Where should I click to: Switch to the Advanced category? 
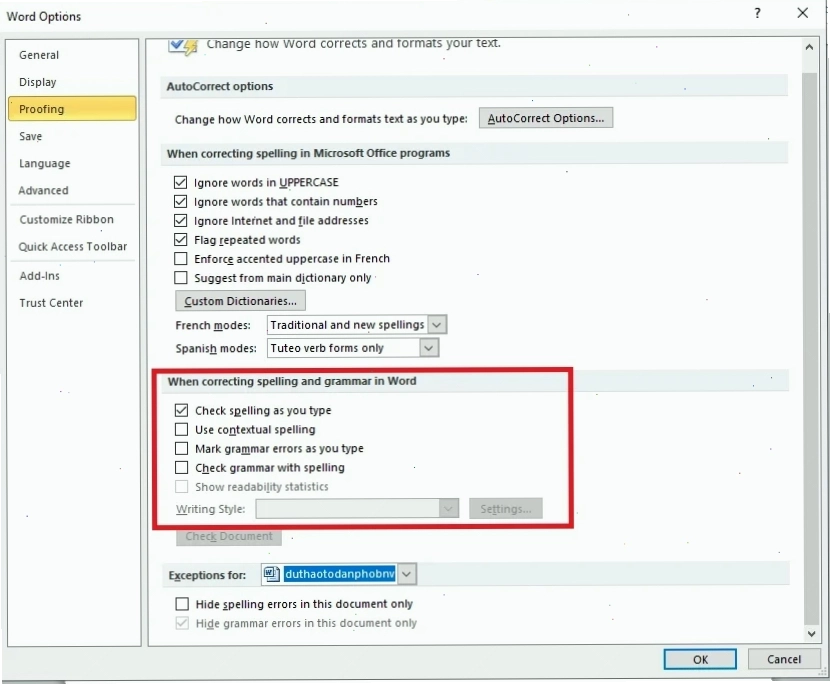43,191
